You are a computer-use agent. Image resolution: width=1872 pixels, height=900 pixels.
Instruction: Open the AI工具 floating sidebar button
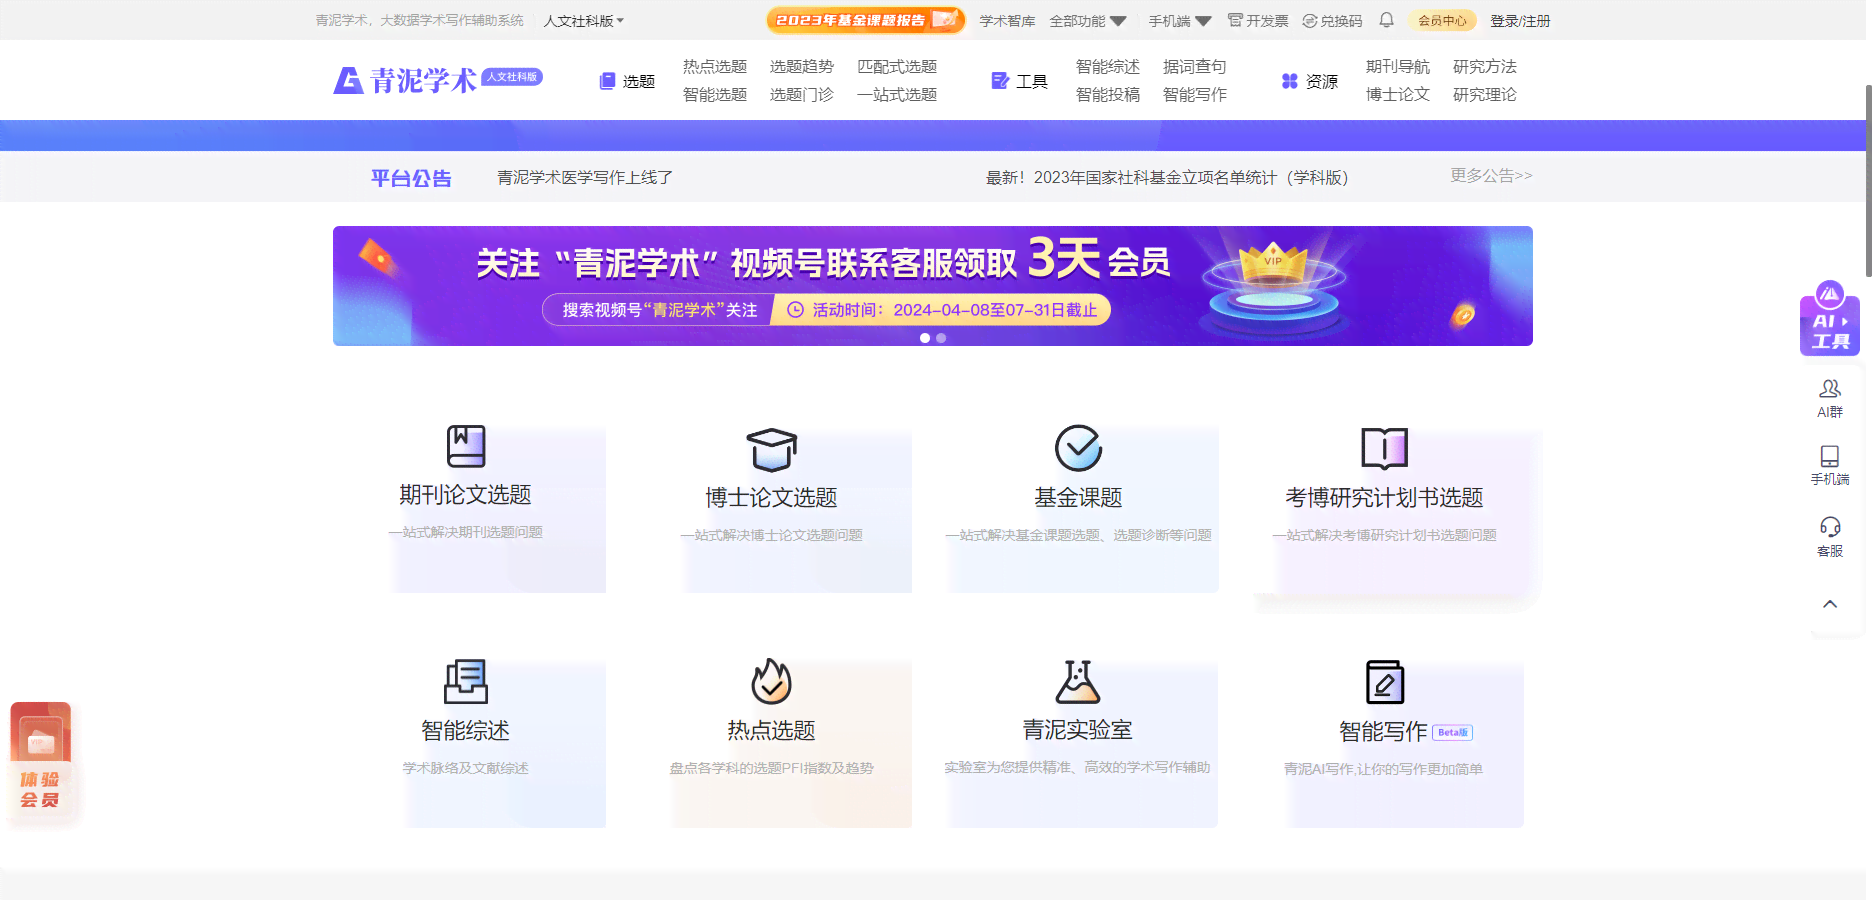(1830, 319)
